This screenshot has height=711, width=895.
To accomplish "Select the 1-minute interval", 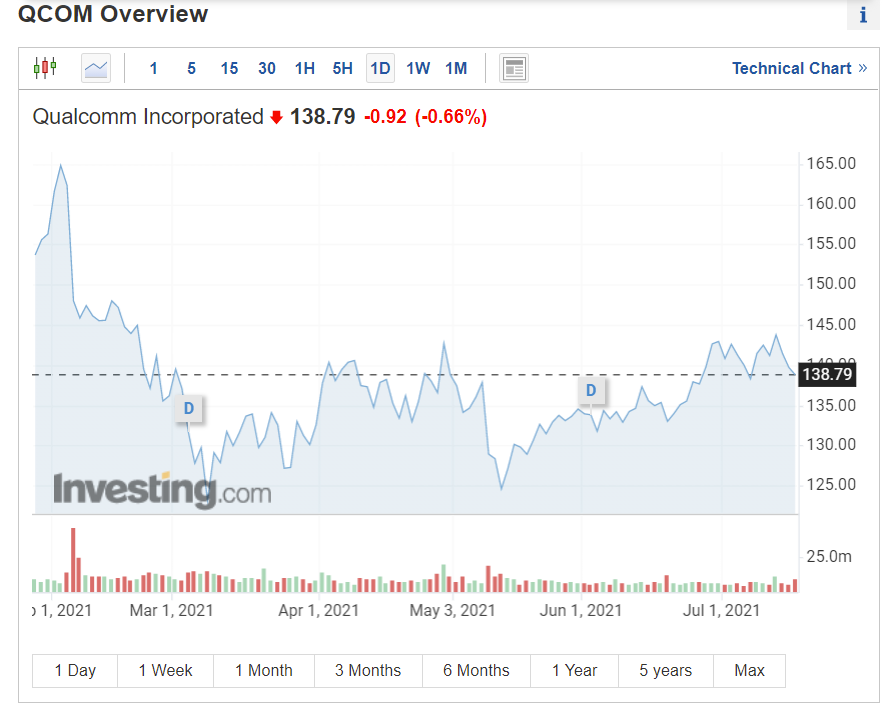I will click(x=153, y=68).
